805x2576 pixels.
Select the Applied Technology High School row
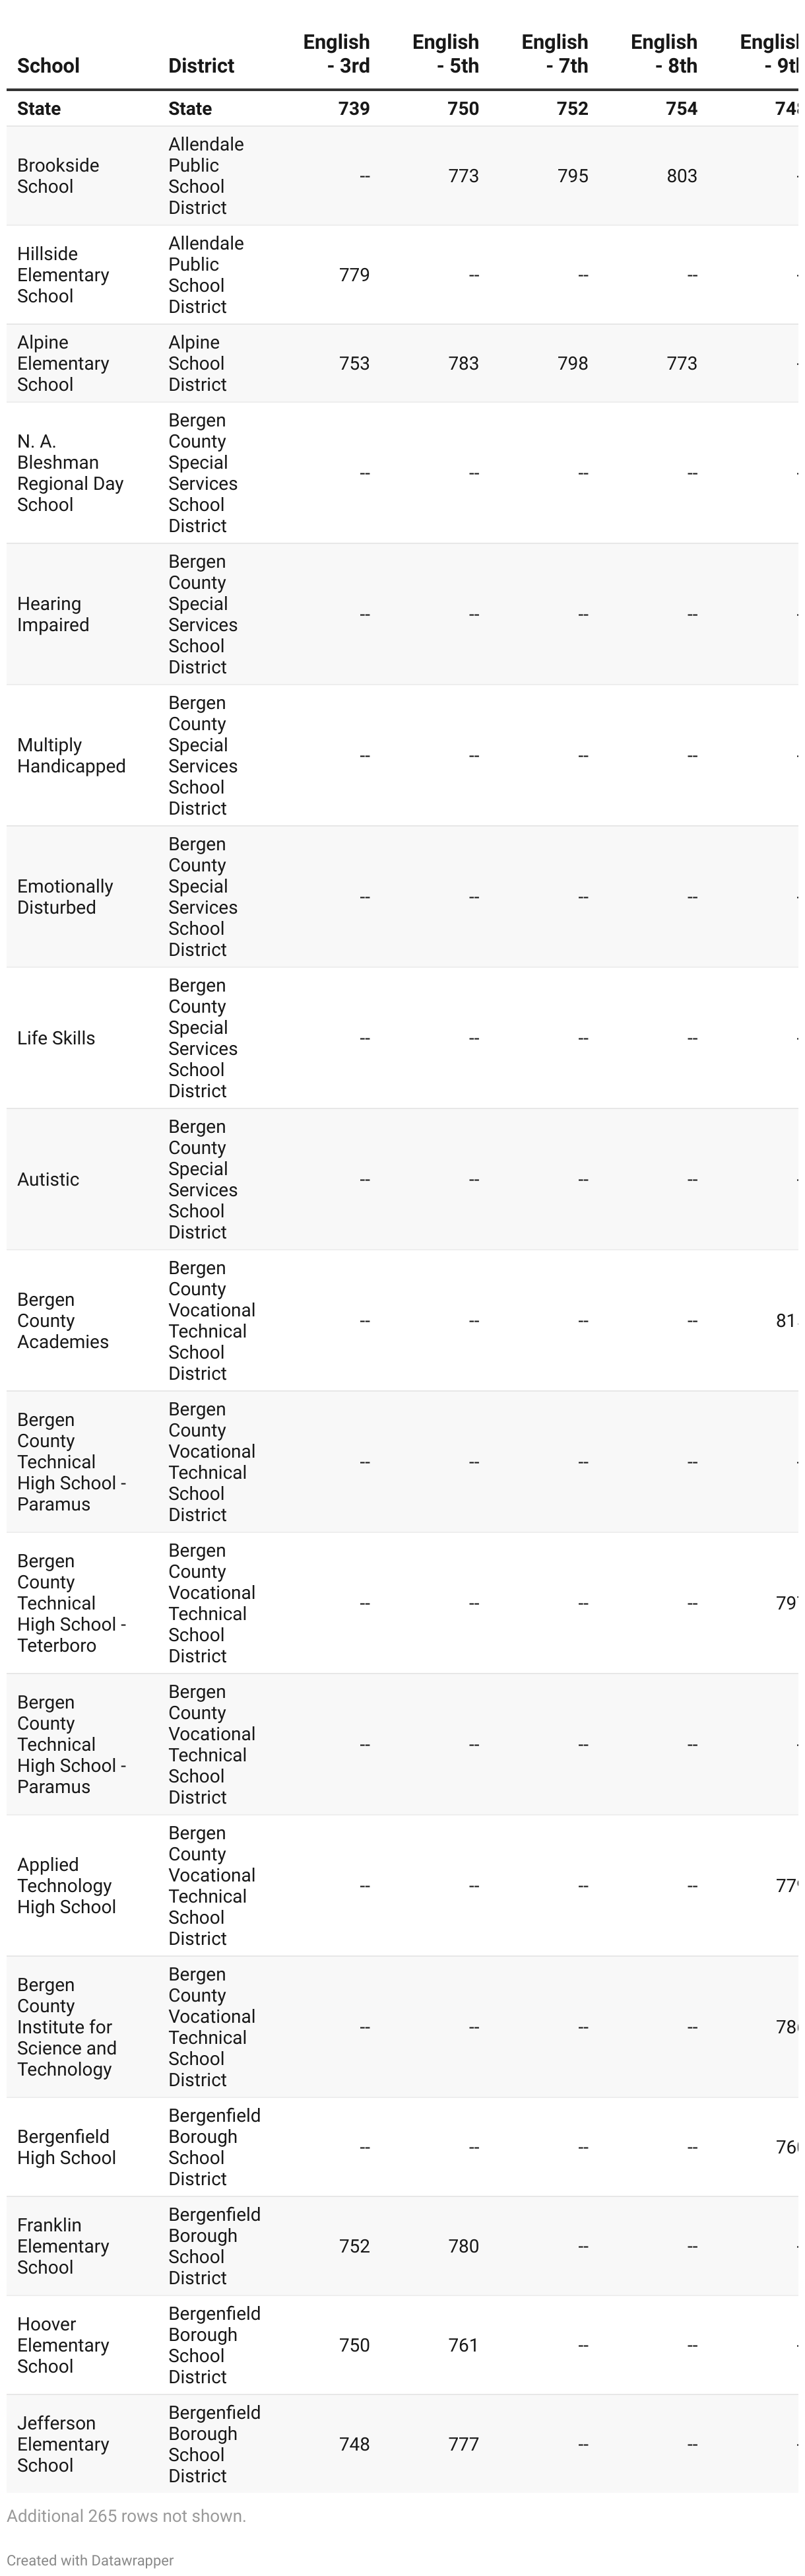[66, 1885]
